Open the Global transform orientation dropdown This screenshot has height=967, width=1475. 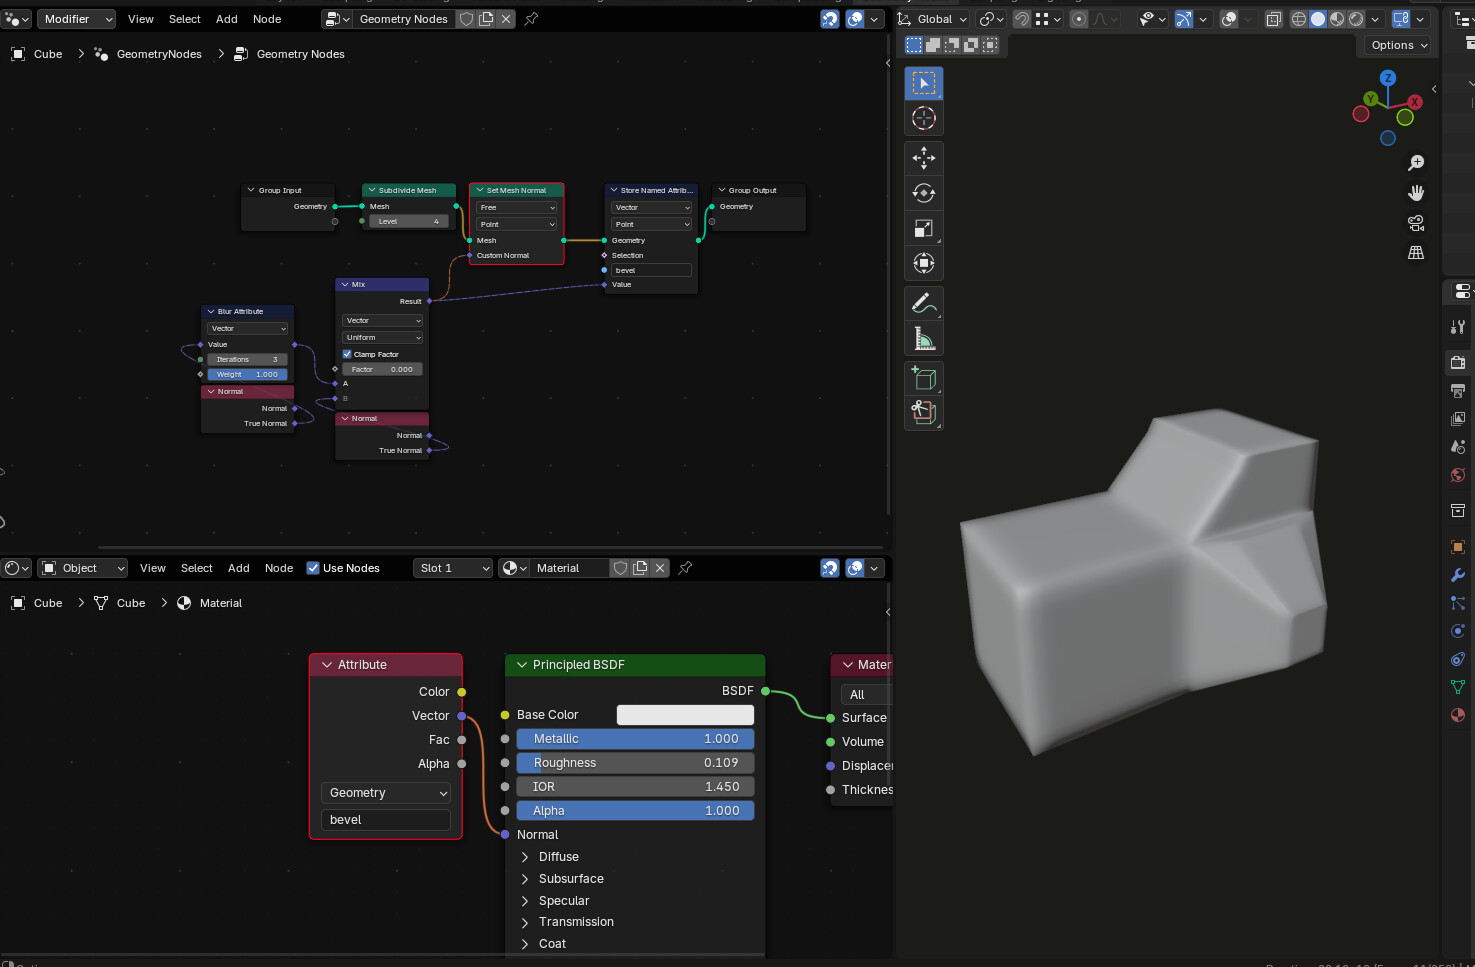coord(933,19)
